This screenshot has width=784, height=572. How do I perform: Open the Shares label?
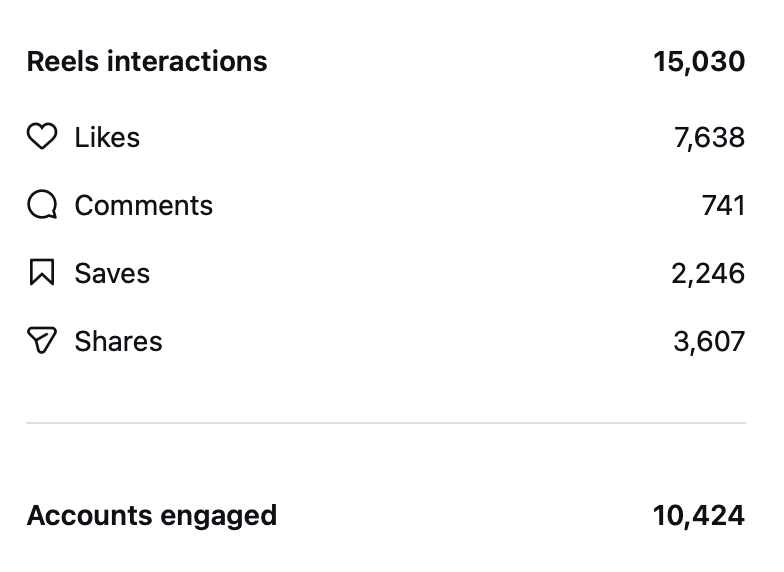pyautogui.click(x=118, y=341)
